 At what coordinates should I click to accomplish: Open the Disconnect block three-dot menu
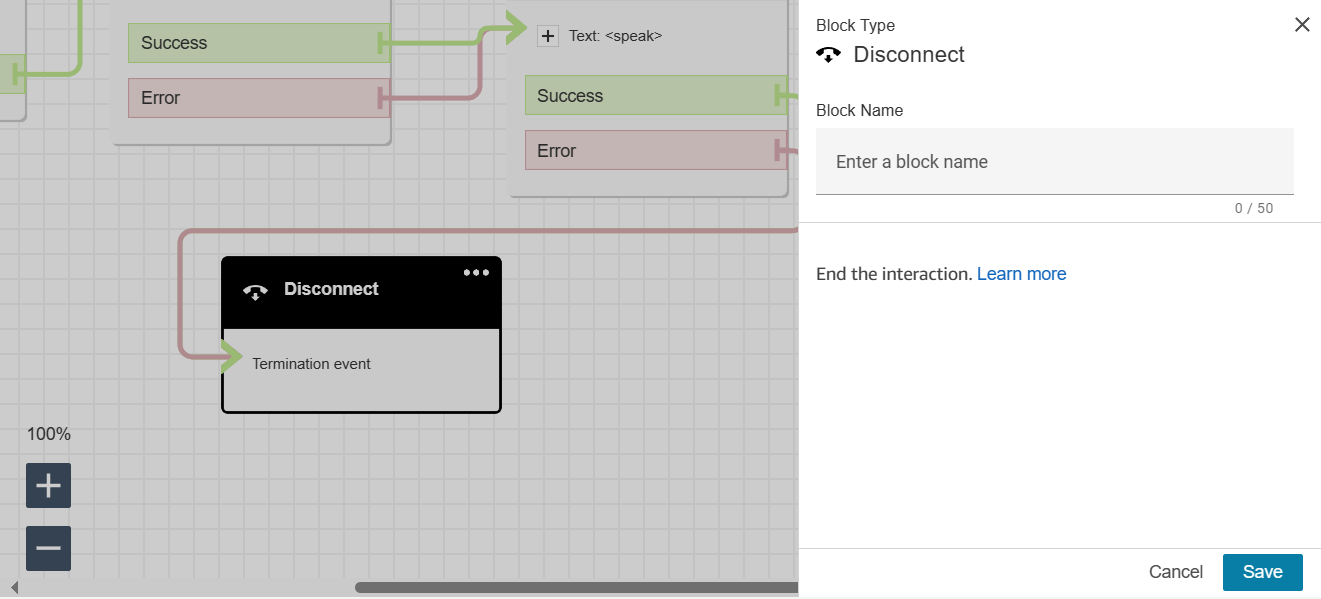pyautogui.click(x=476, y=273)
